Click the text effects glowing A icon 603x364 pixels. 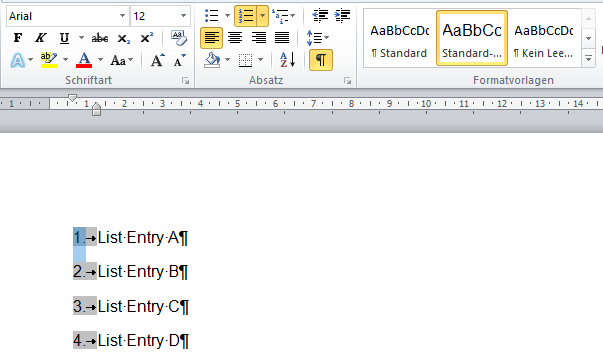pyautogui.click(x=18, y=60)
